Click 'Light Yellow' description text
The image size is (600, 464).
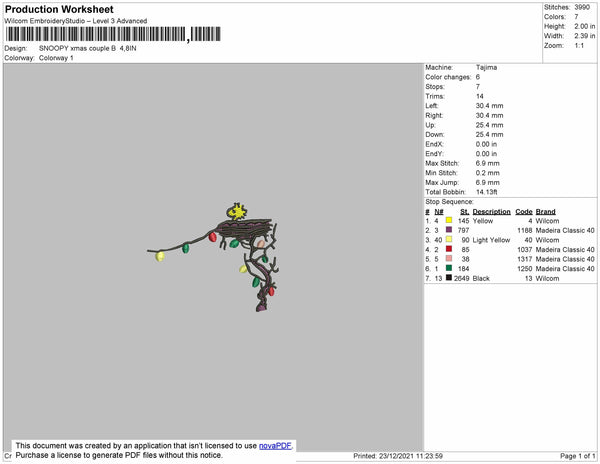[x=491, y=240]
